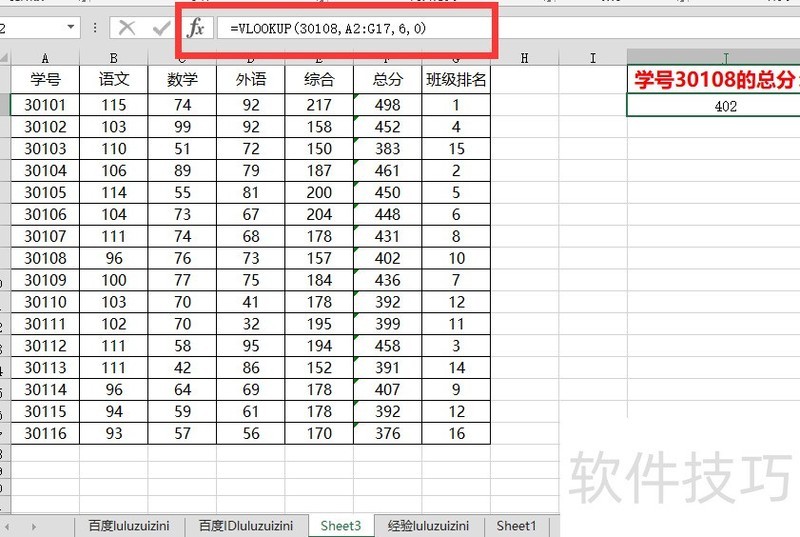Click the three-dot formula bar resize handle
Screen dimensions: 800x537
(x=95, y=28)
